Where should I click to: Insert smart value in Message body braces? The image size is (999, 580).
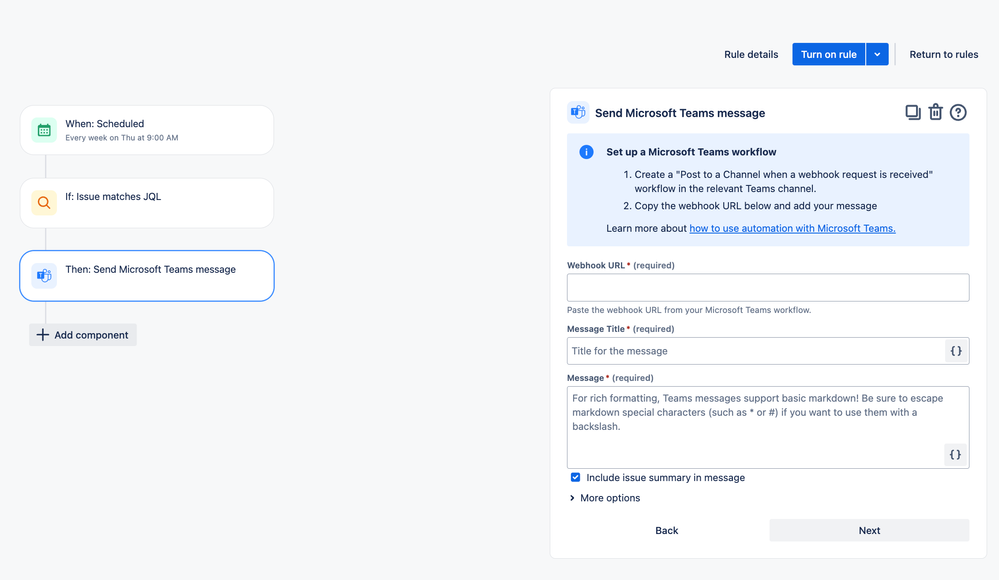[x=955, y=454]
